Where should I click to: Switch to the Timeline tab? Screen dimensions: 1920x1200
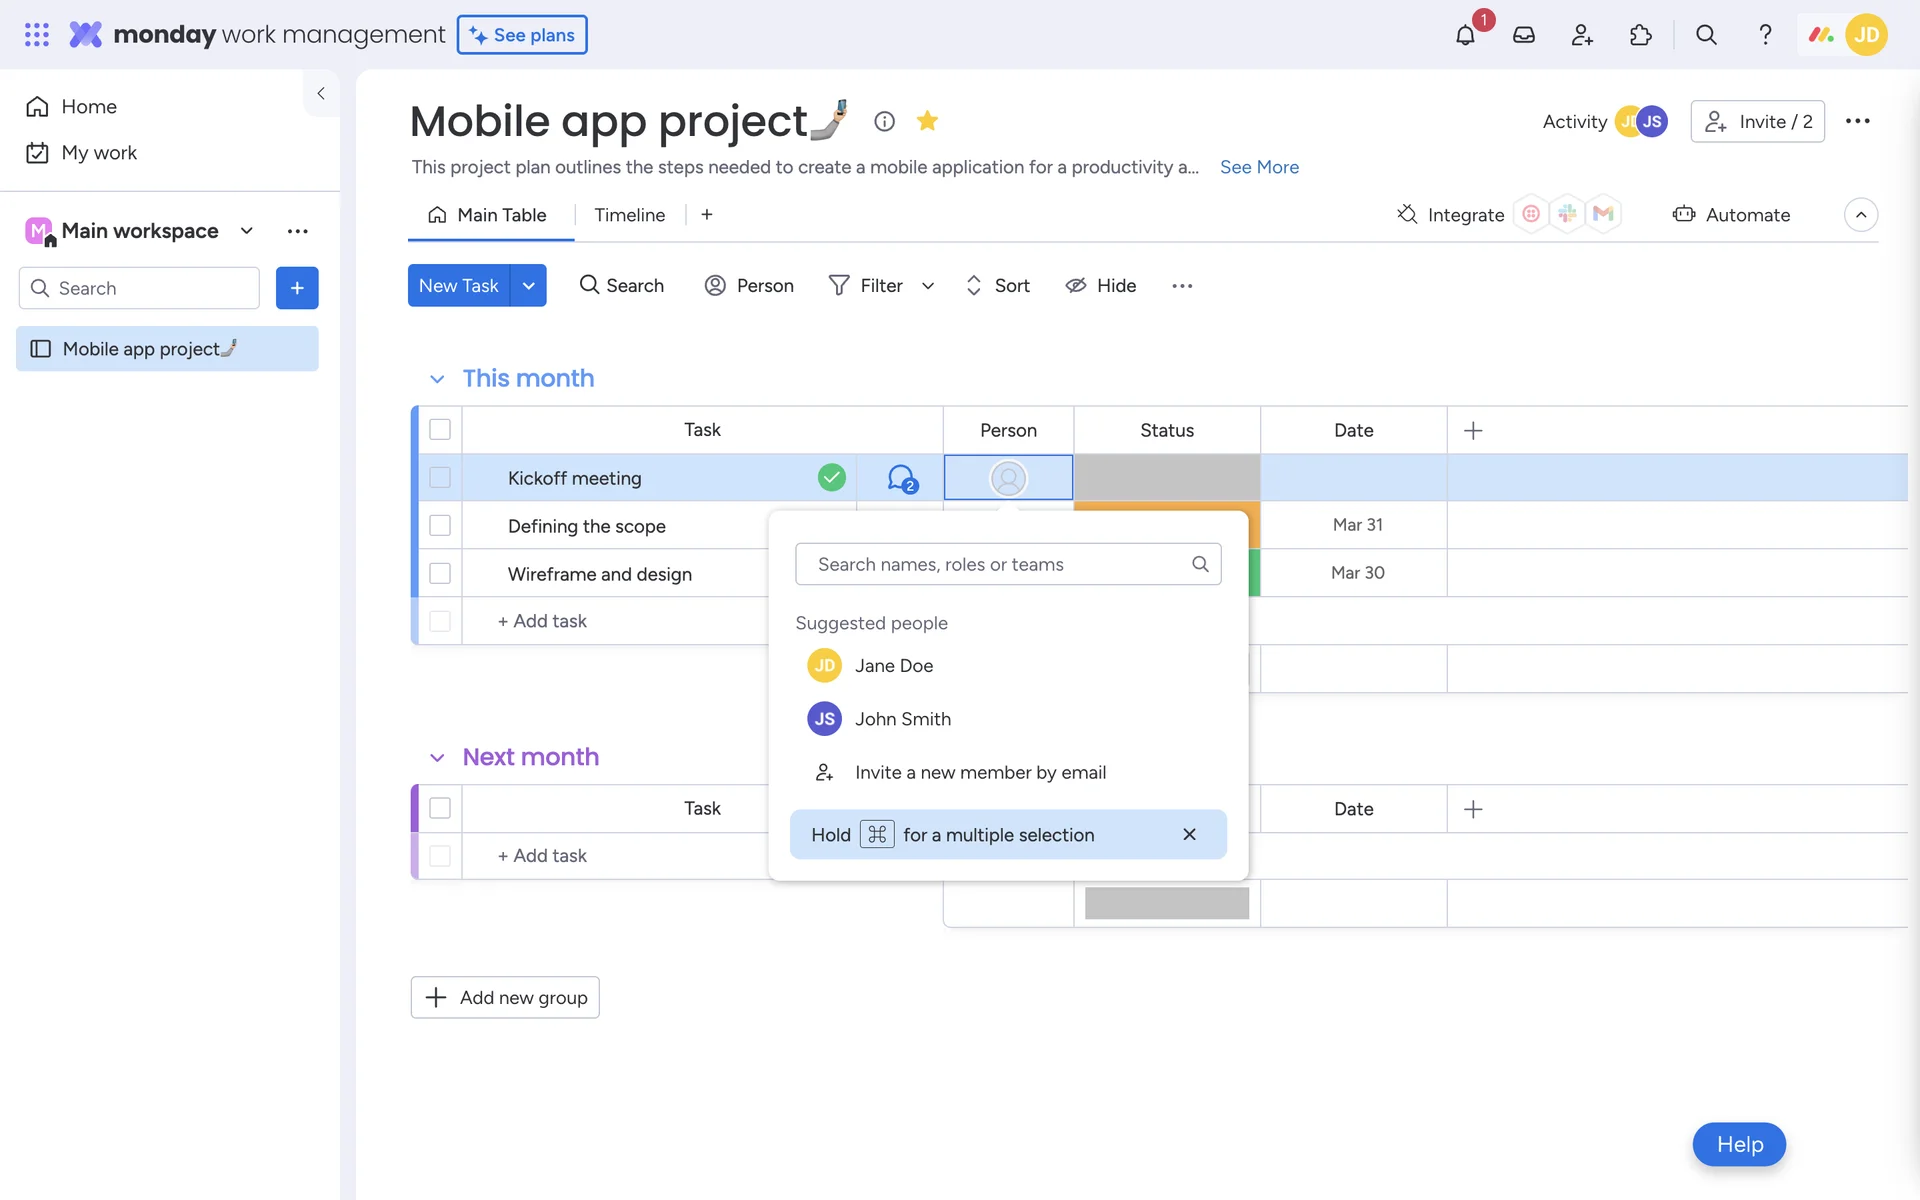629,215
